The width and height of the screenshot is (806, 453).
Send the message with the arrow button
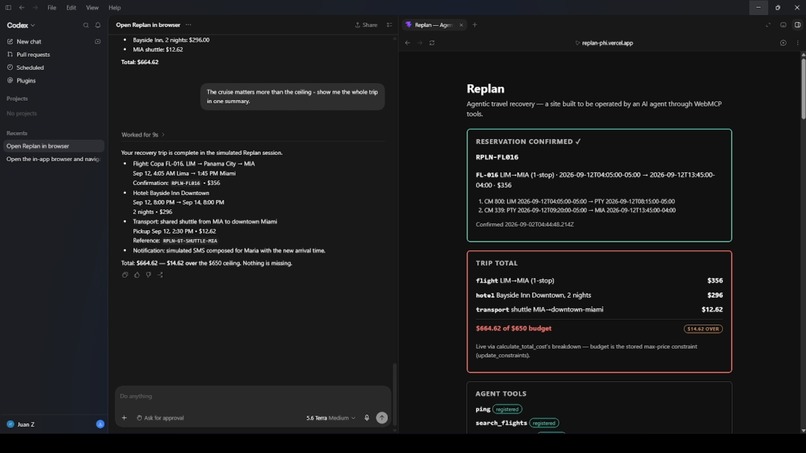coord(381,418)
